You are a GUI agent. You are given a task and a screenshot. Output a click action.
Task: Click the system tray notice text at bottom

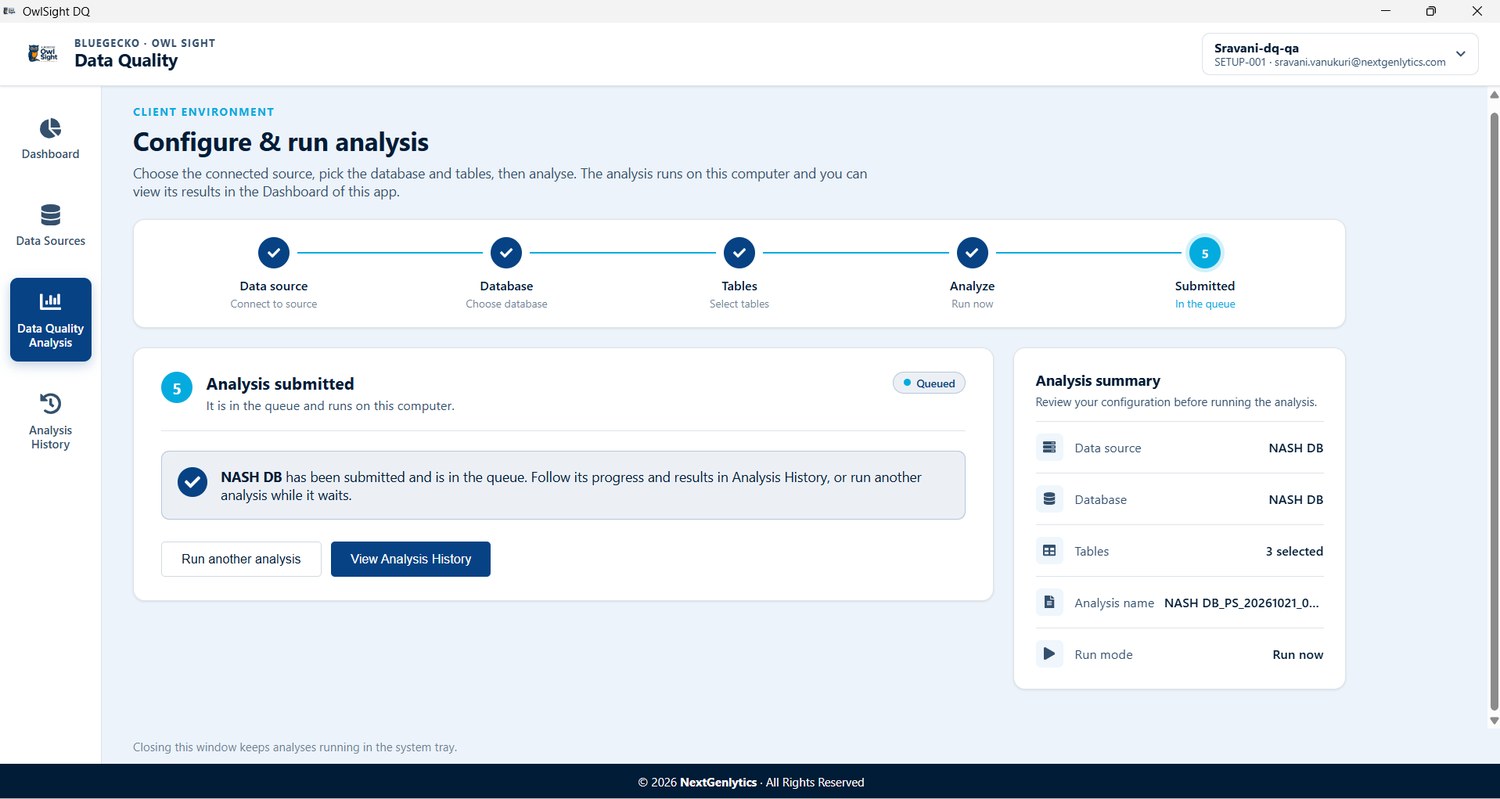295,747
